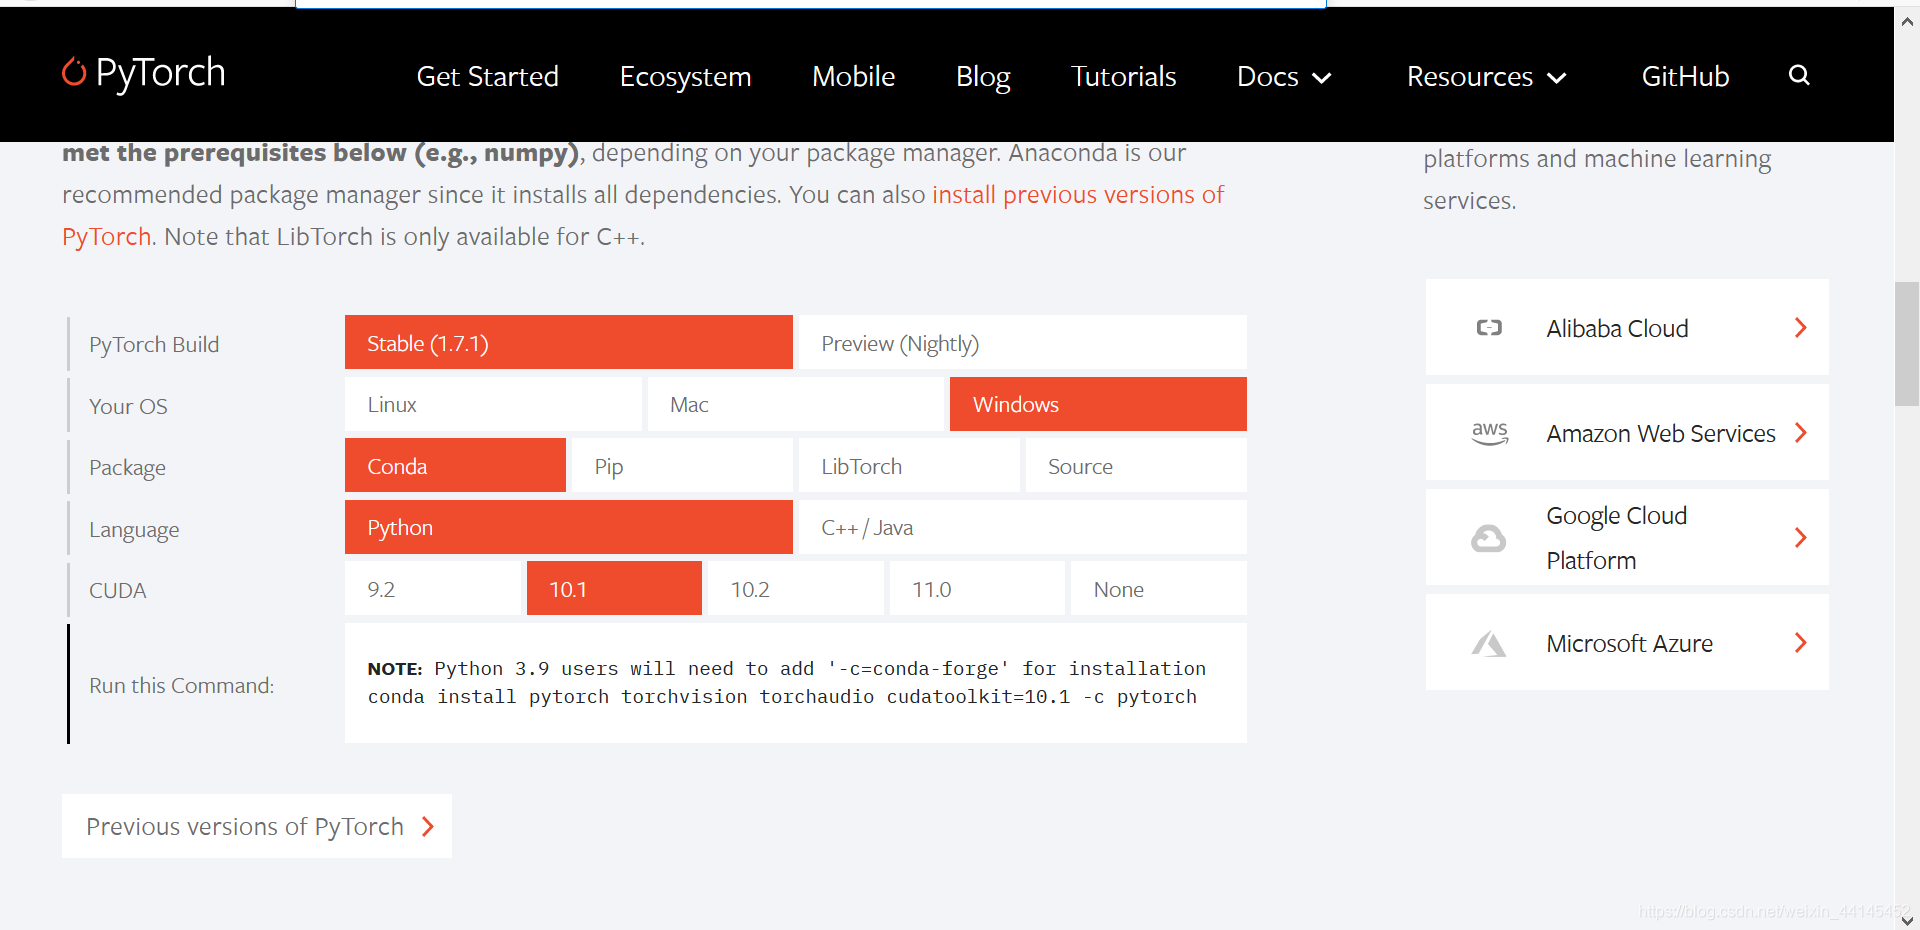
Task: Expand the Resources dropdown menu
Action: pos(1486,77)
